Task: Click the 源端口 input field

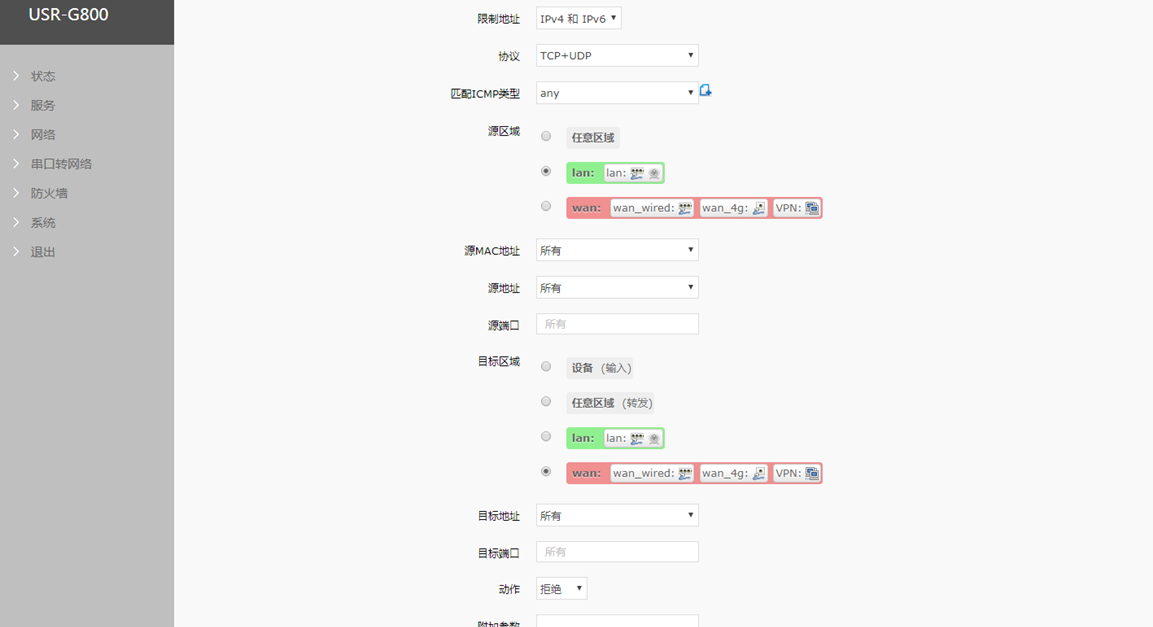Action: point(617,324)
